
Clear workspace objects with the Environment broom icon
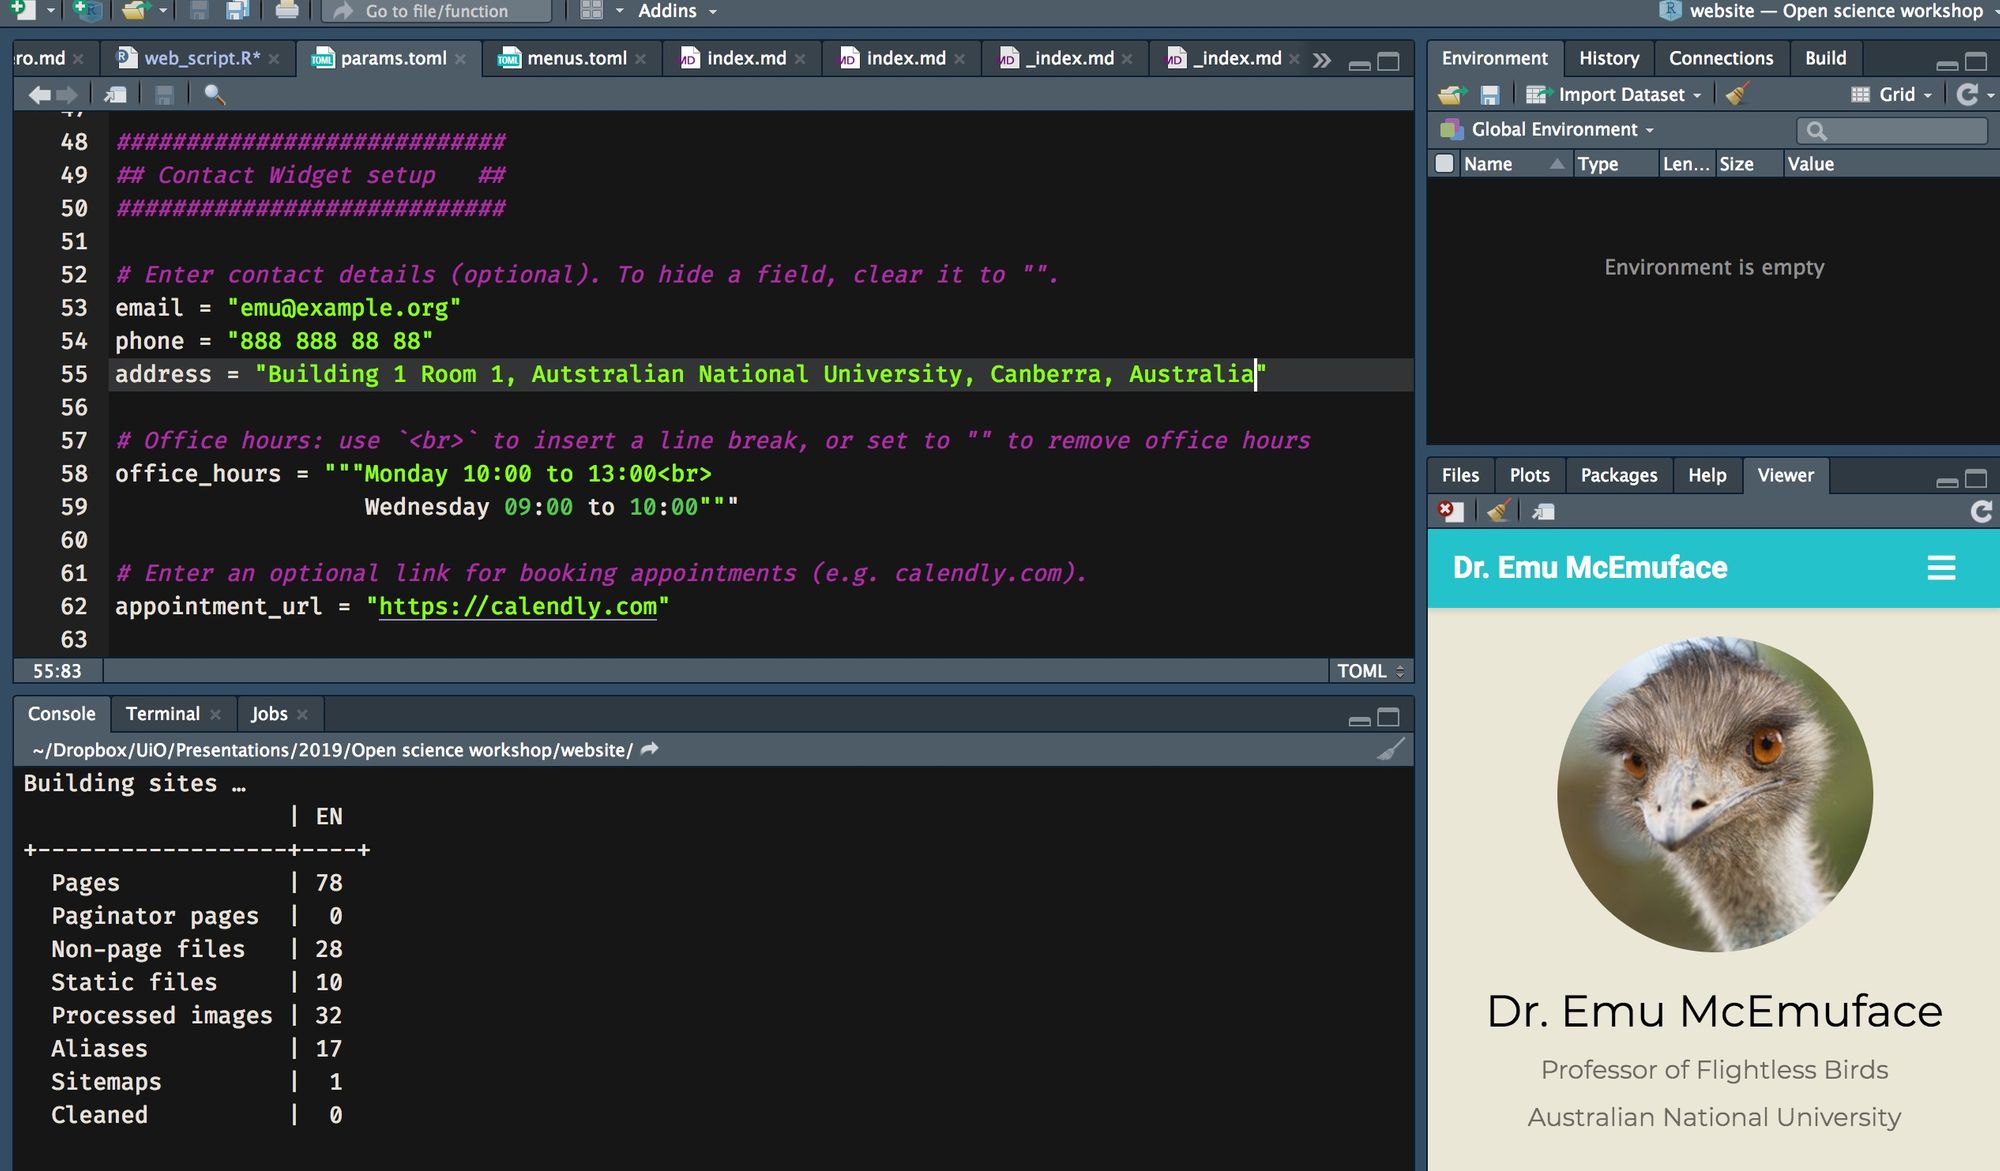coord(1737,94)
